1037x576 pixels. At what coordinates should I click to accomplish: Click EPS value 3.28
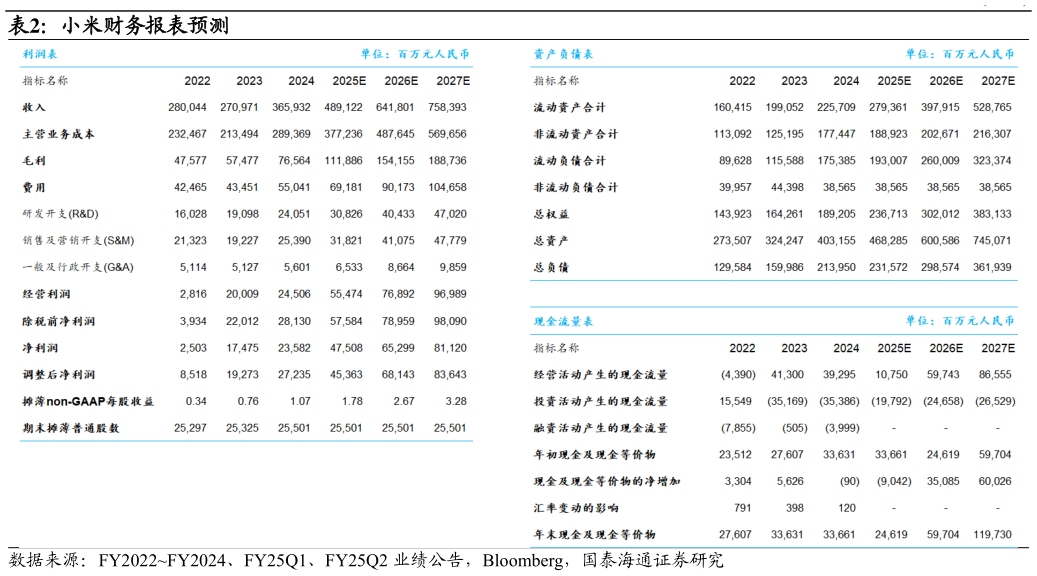coord(456,401)
